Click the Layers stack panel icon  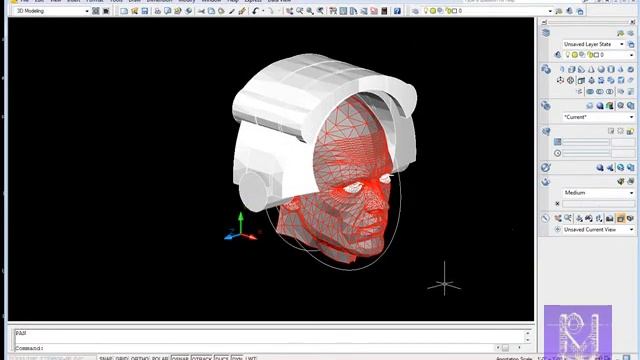546,33
